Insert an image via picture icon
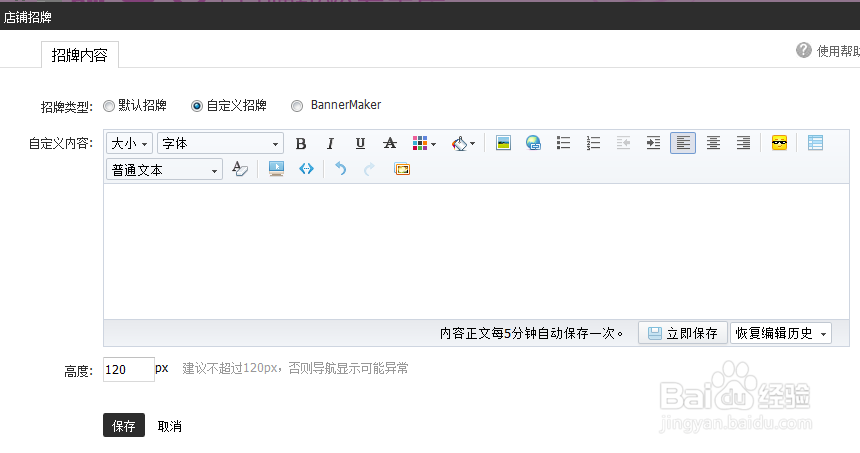This screenshot has width=860, height=453. 503,143
